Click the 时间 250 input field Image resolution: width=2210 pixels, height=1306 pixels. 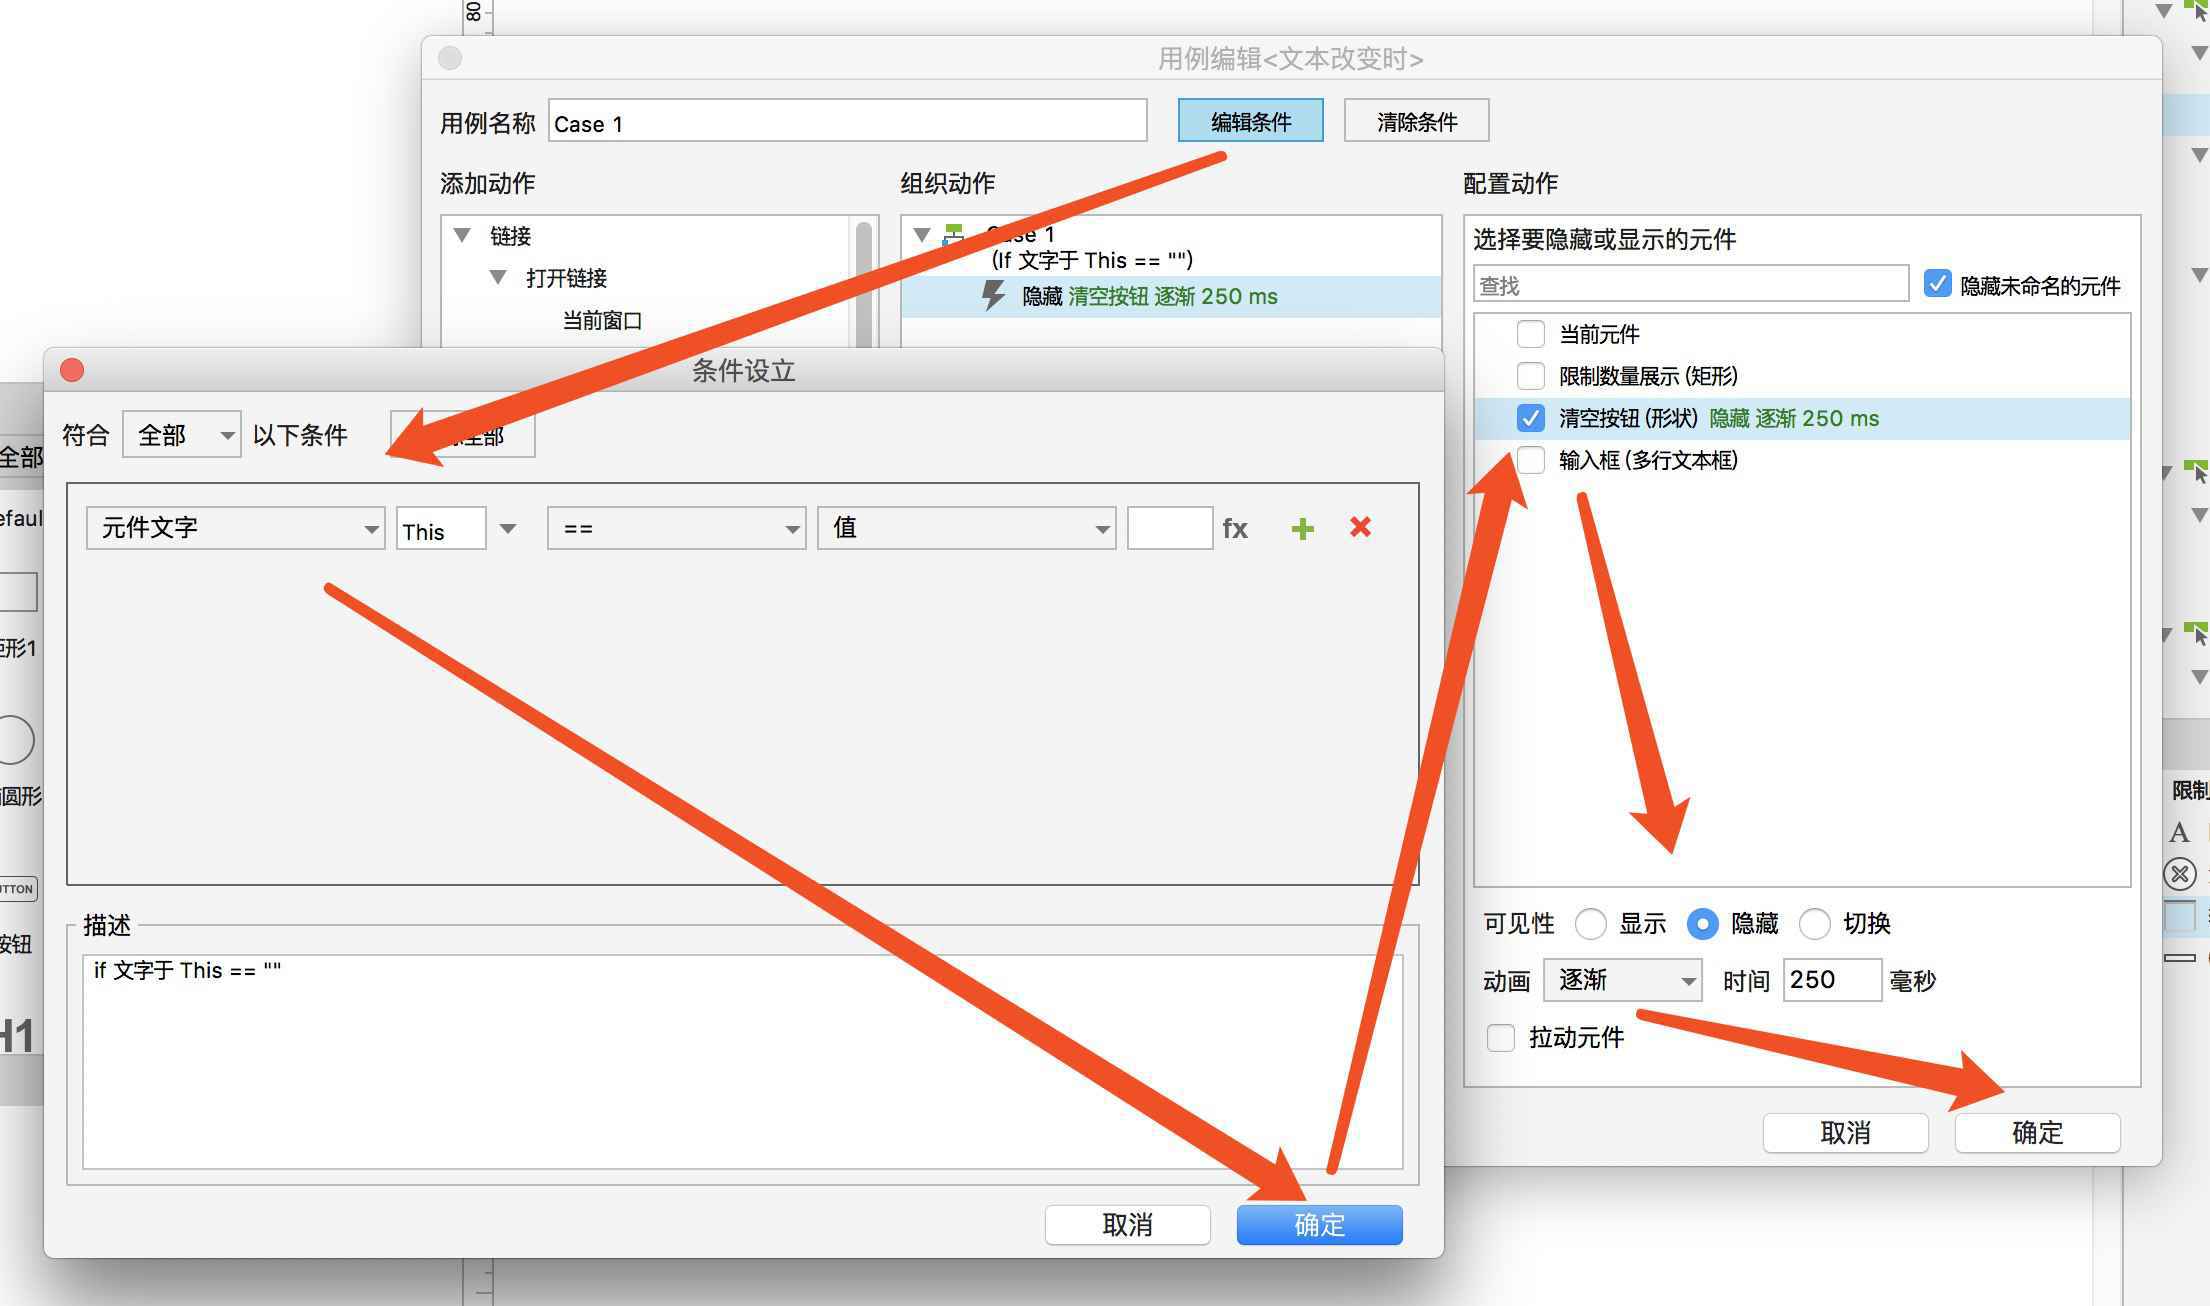(1832, 980)
